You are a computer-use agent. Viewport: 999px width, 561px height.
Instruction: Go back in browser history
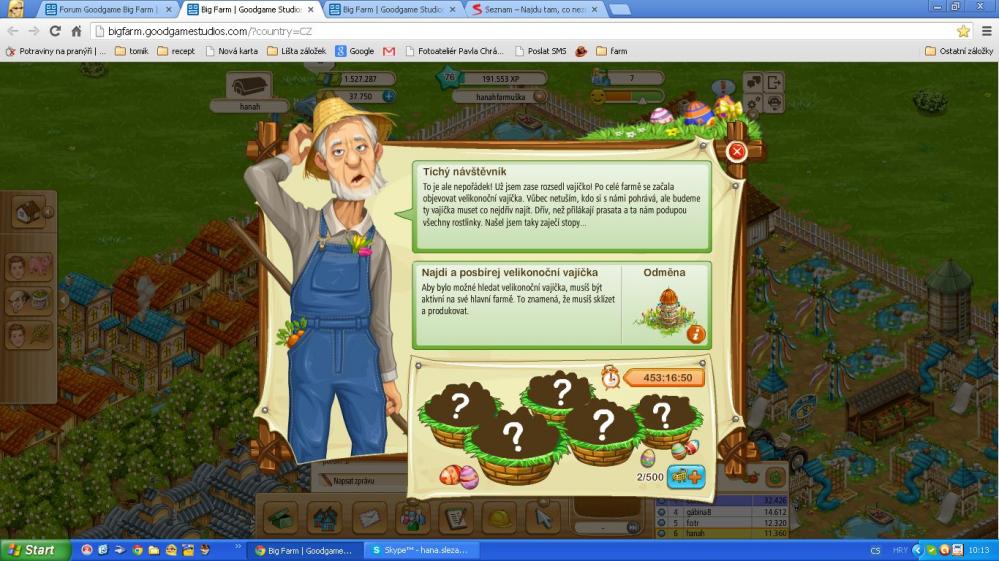(x=13, y=31)
